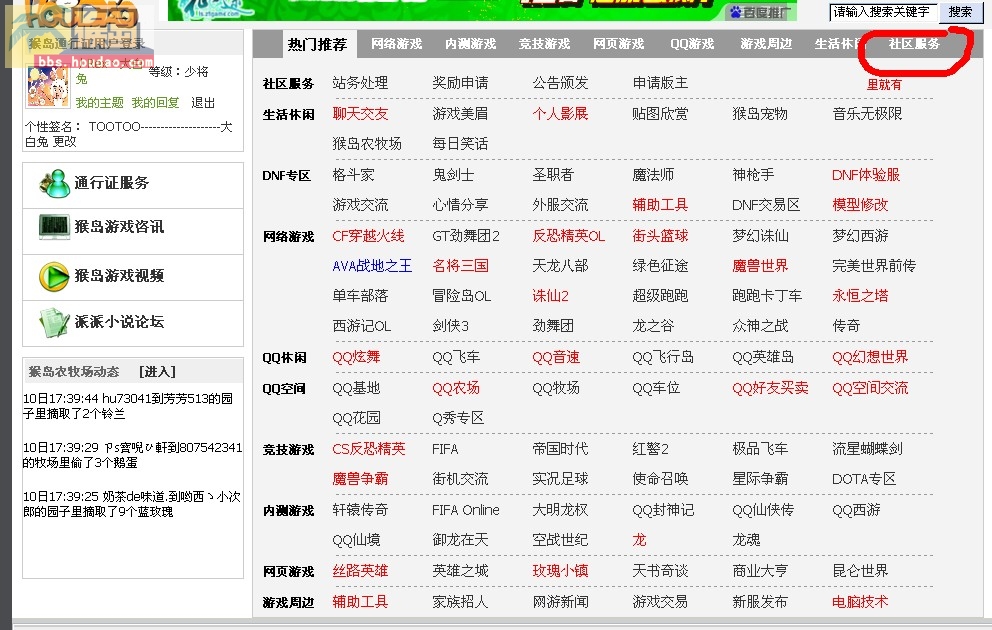Click the 通行证服务 green user icon
992x630 pixels.
54,183
